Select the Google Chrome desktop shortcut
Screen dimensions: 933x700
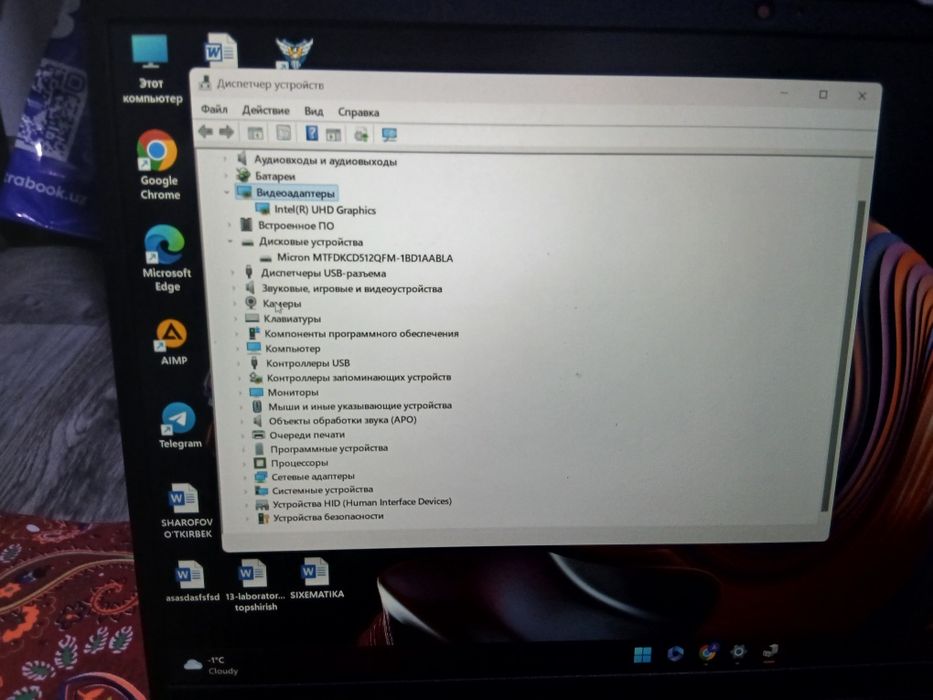158,165
